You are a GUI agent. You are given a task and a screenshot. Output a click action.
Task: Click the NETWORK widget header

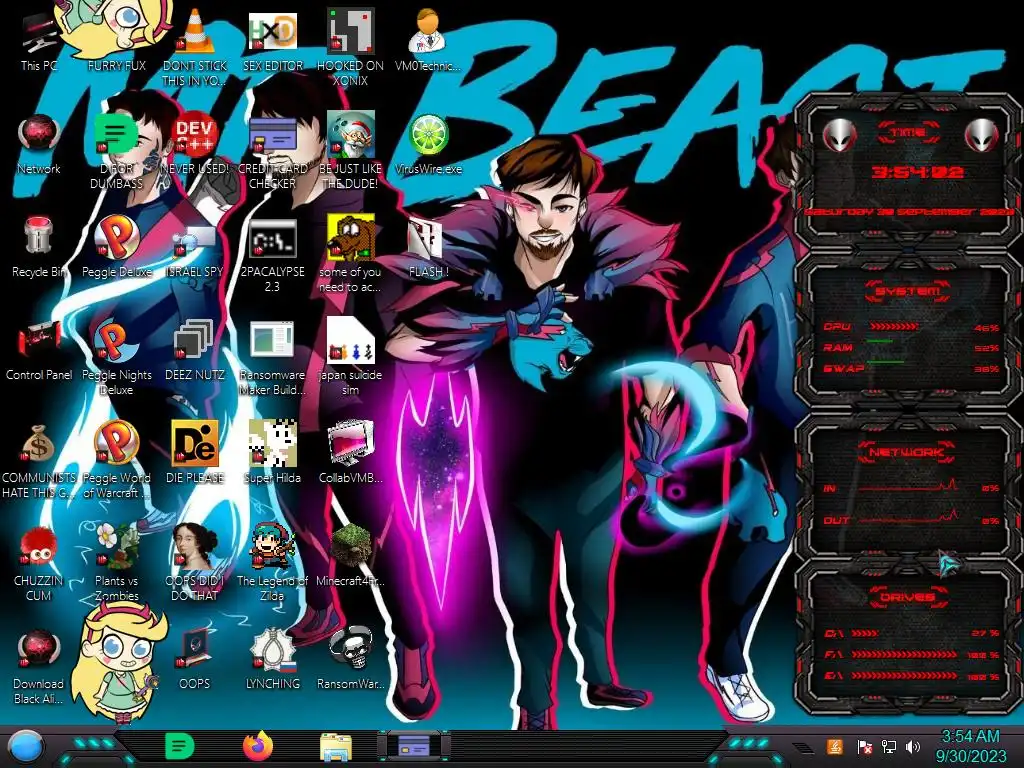(x=907, y=452)
